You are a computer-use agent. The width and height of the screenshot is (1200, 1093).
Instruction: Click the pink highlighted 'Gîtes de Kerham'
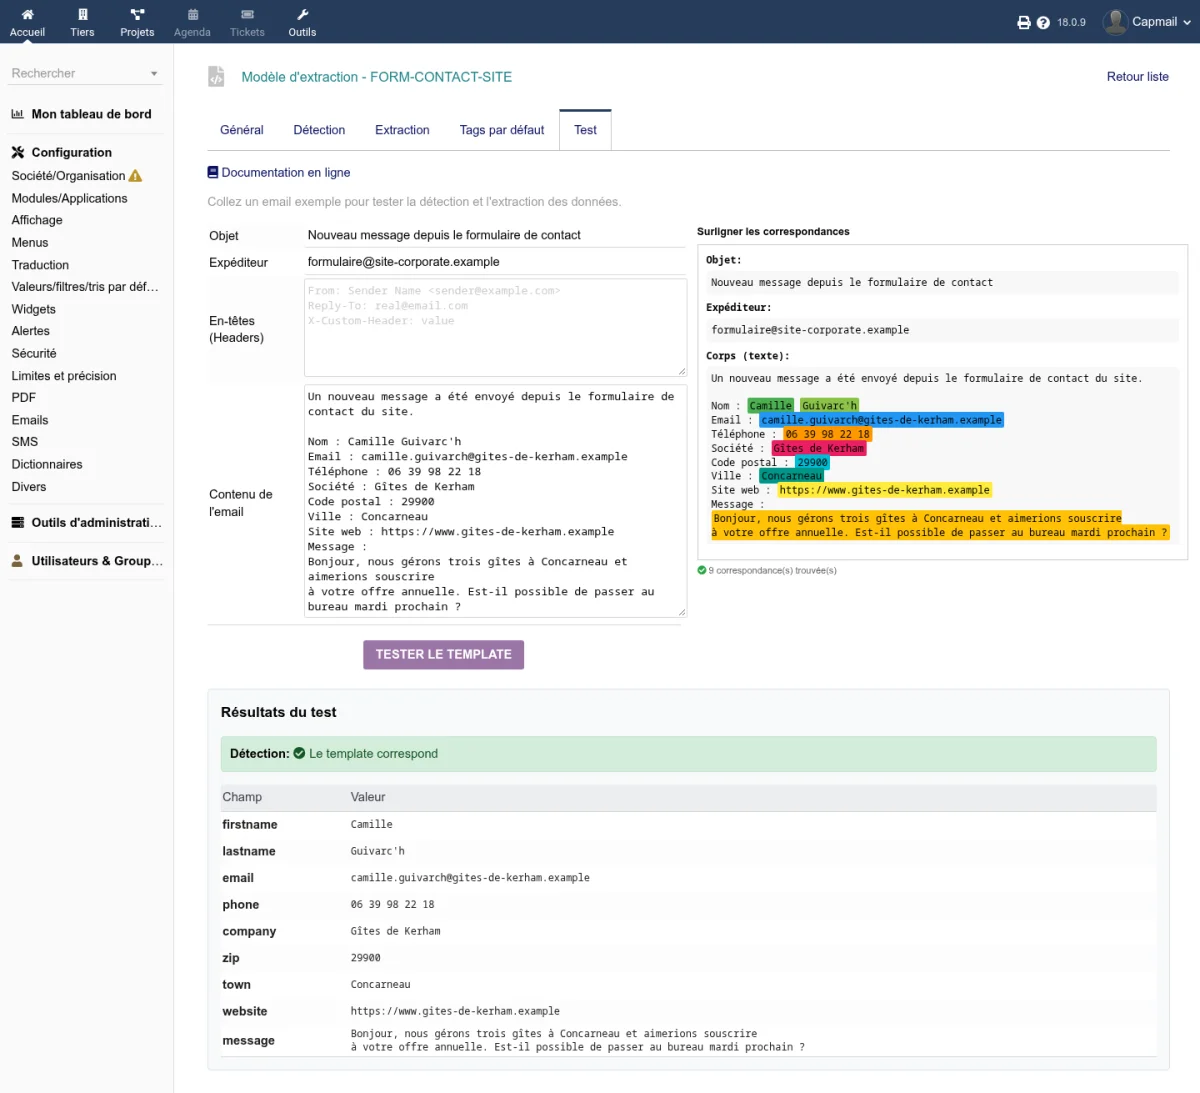tap(819, 448)
